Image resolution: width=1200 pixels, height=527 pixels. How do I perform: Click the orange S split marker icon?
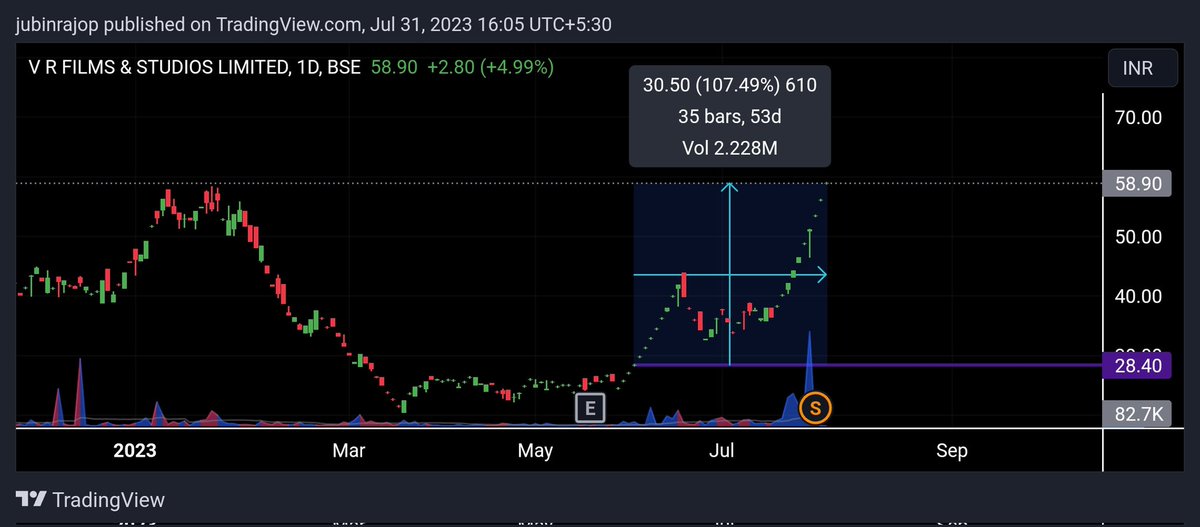point(816,407)
